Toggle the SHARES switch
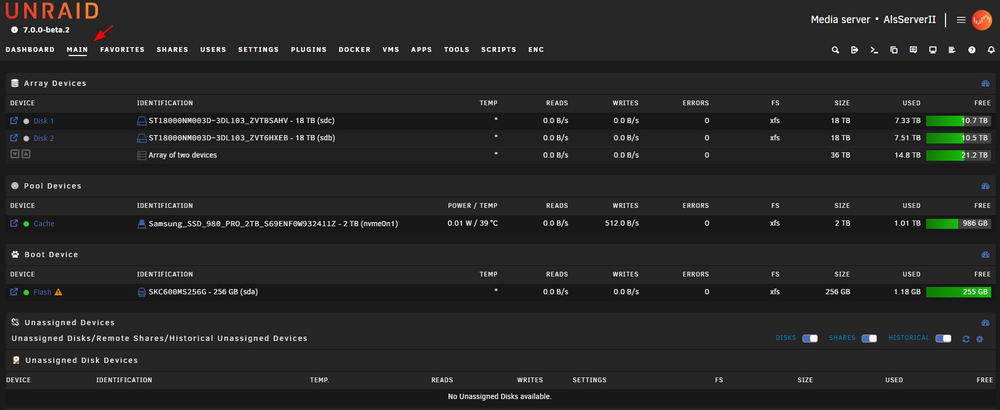This screenshot has height=410, width=1000. click(x=869, y=338)
